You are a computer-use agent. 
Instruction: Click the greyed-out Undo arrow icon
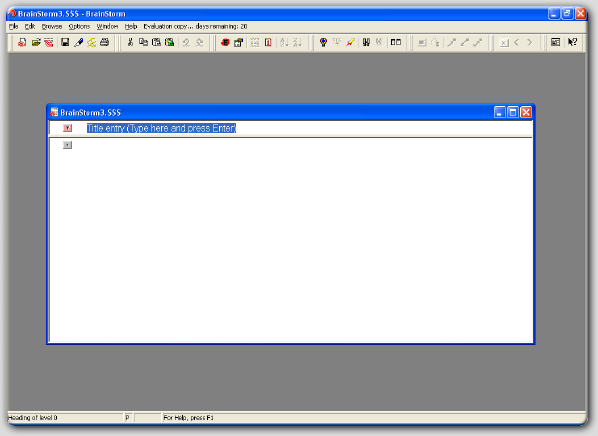pyautogui.click(x=186, y=42)
